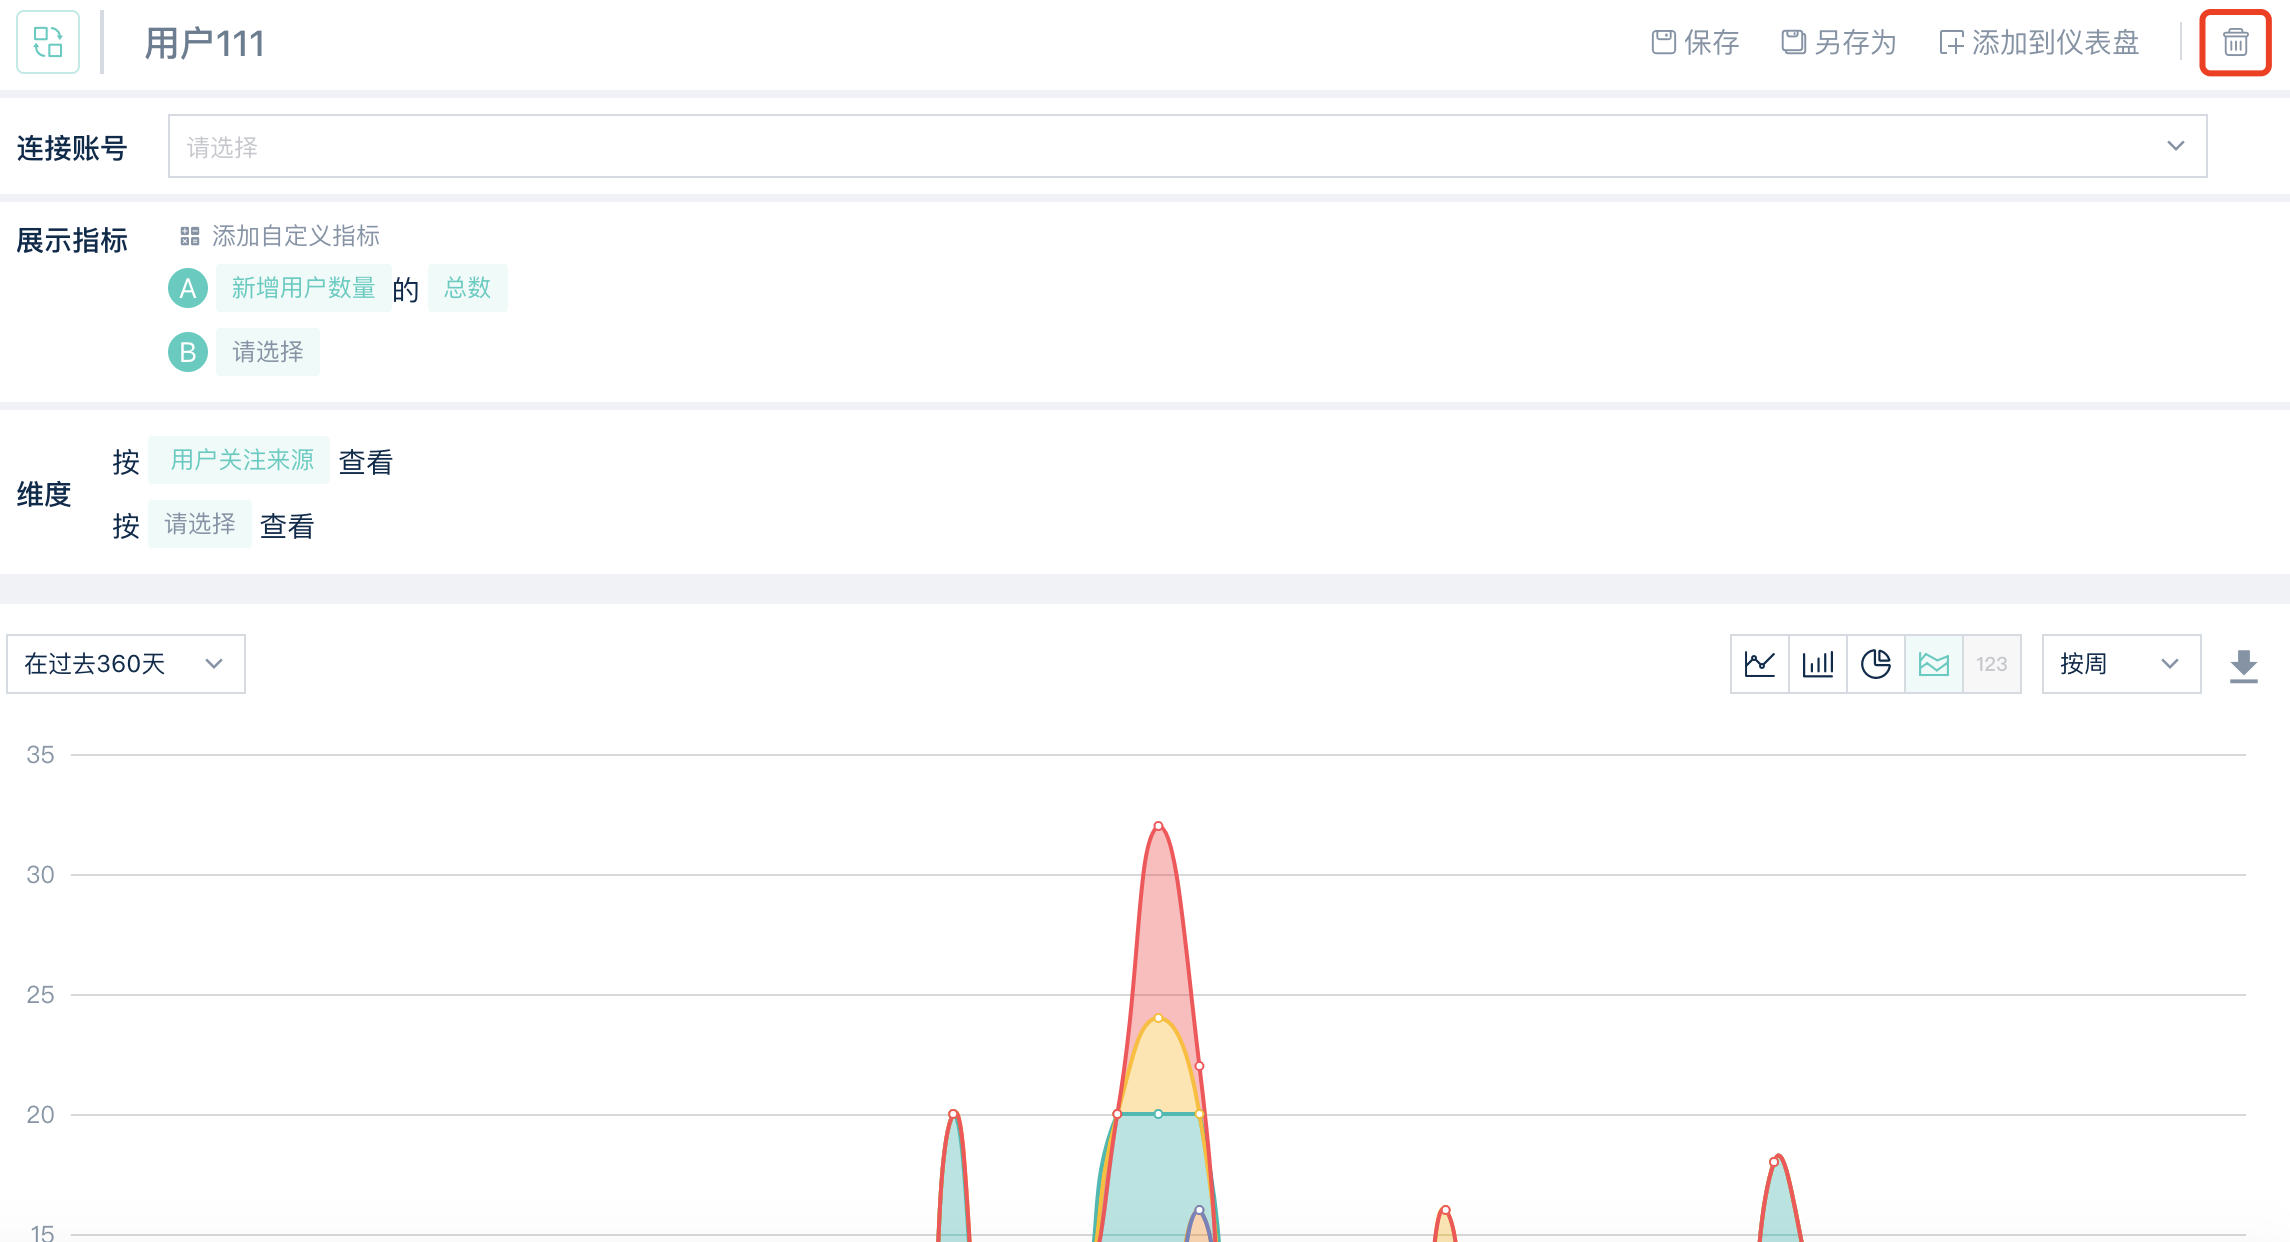Viewport: 2290px width, 1242px height.
Task: Click the yellow series peak point at 24
Action: pyautogui.click(x=1158, y=1018)
